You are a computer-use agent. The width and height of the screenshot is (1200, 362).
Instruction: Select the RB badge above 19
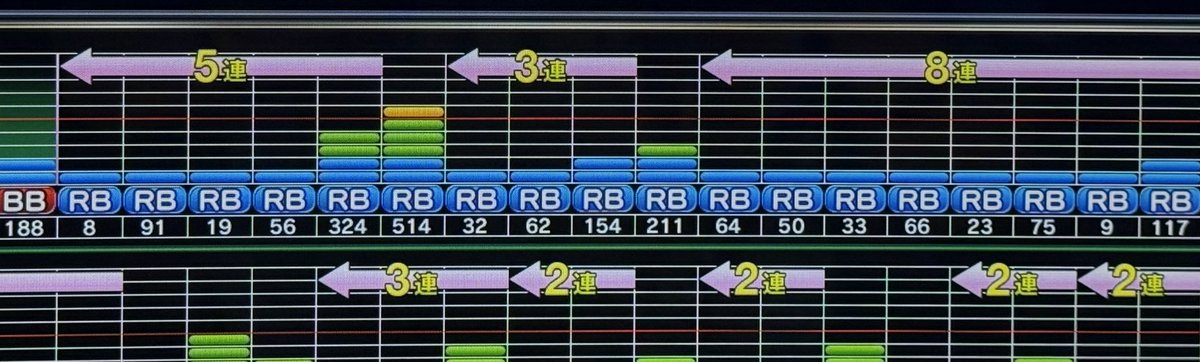[x=219, y=201]
